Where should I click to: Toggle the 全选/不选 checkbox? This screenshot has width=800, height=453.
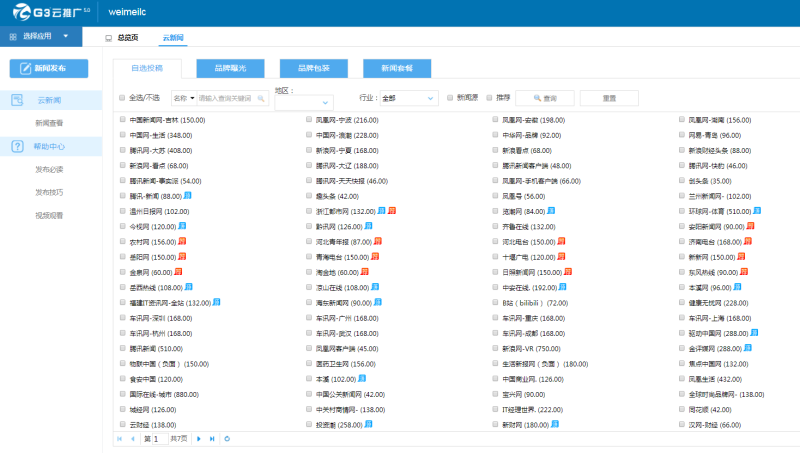click(122, 98)
